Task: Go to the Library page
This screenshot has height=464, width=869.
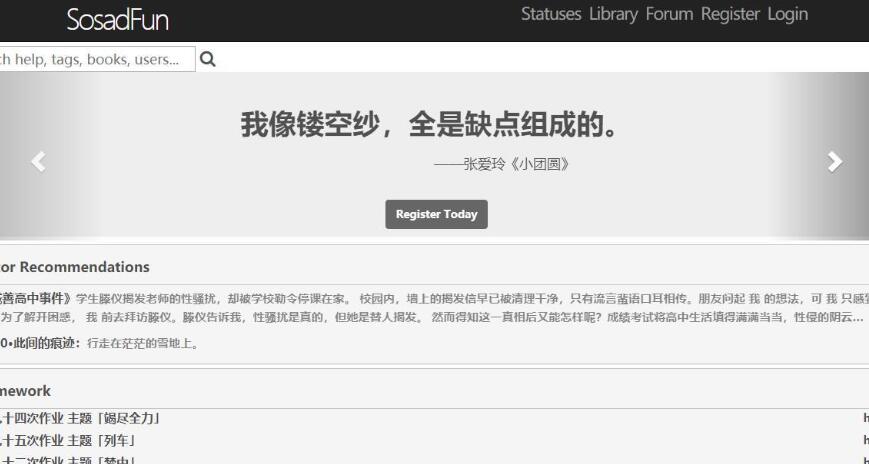Action: 613,14
